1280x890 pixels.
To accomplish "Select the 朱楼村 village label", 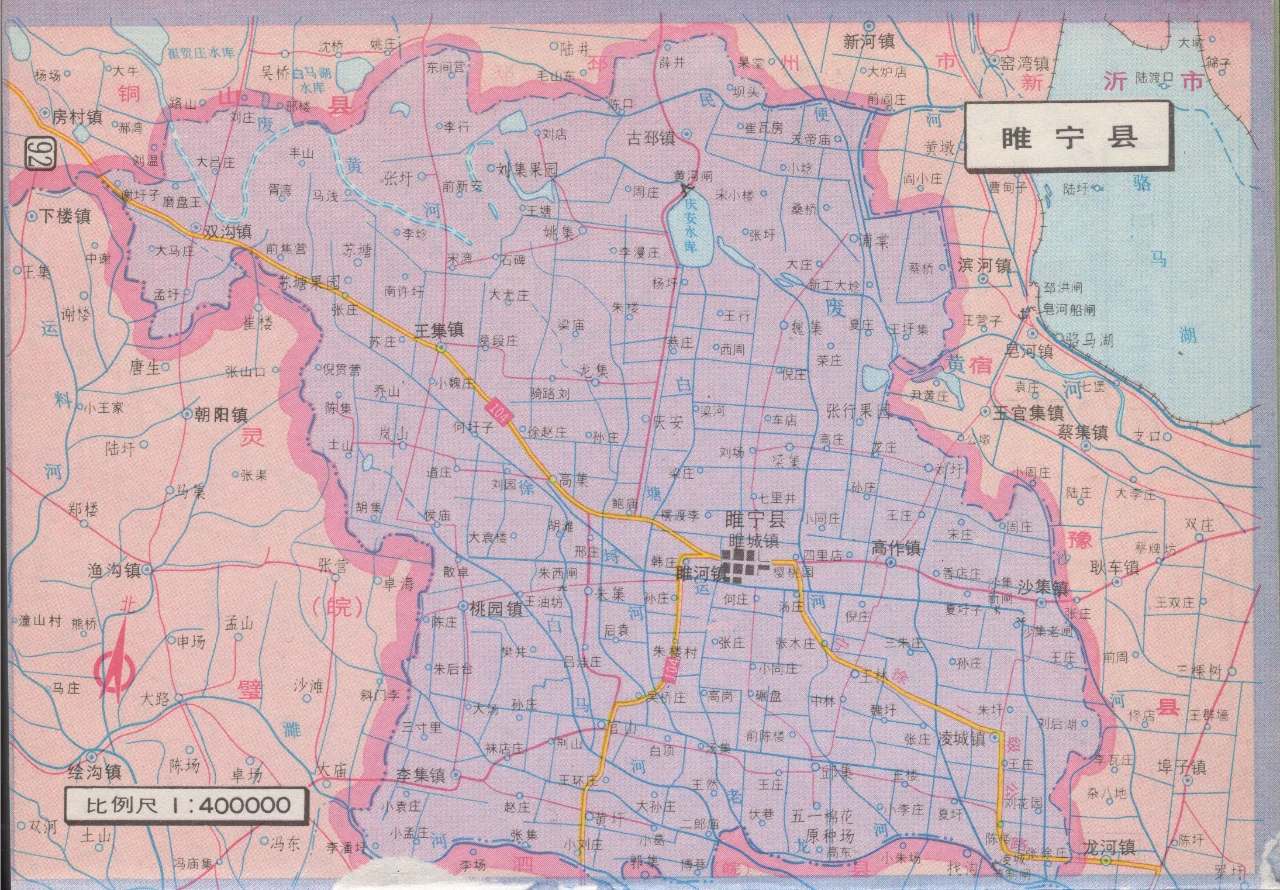I will [674, 650].
